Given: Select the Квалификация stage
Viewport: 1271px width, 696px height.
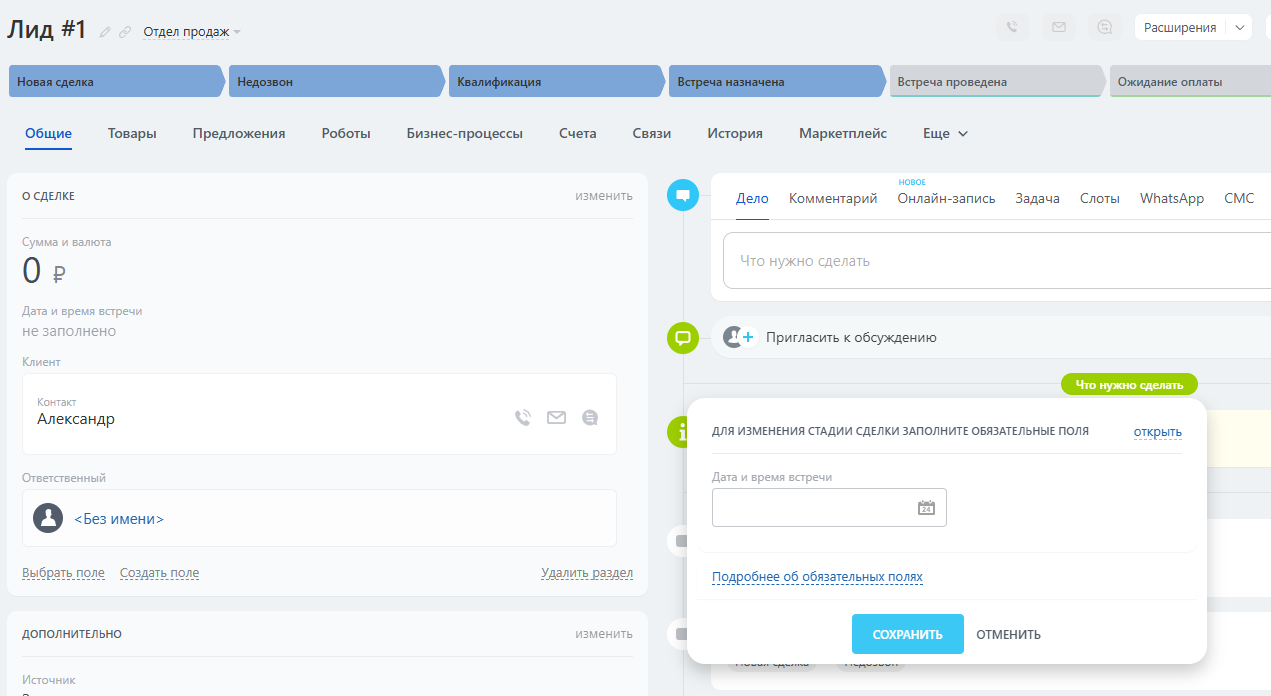Looking at the screenshot, I should point(556,82).
